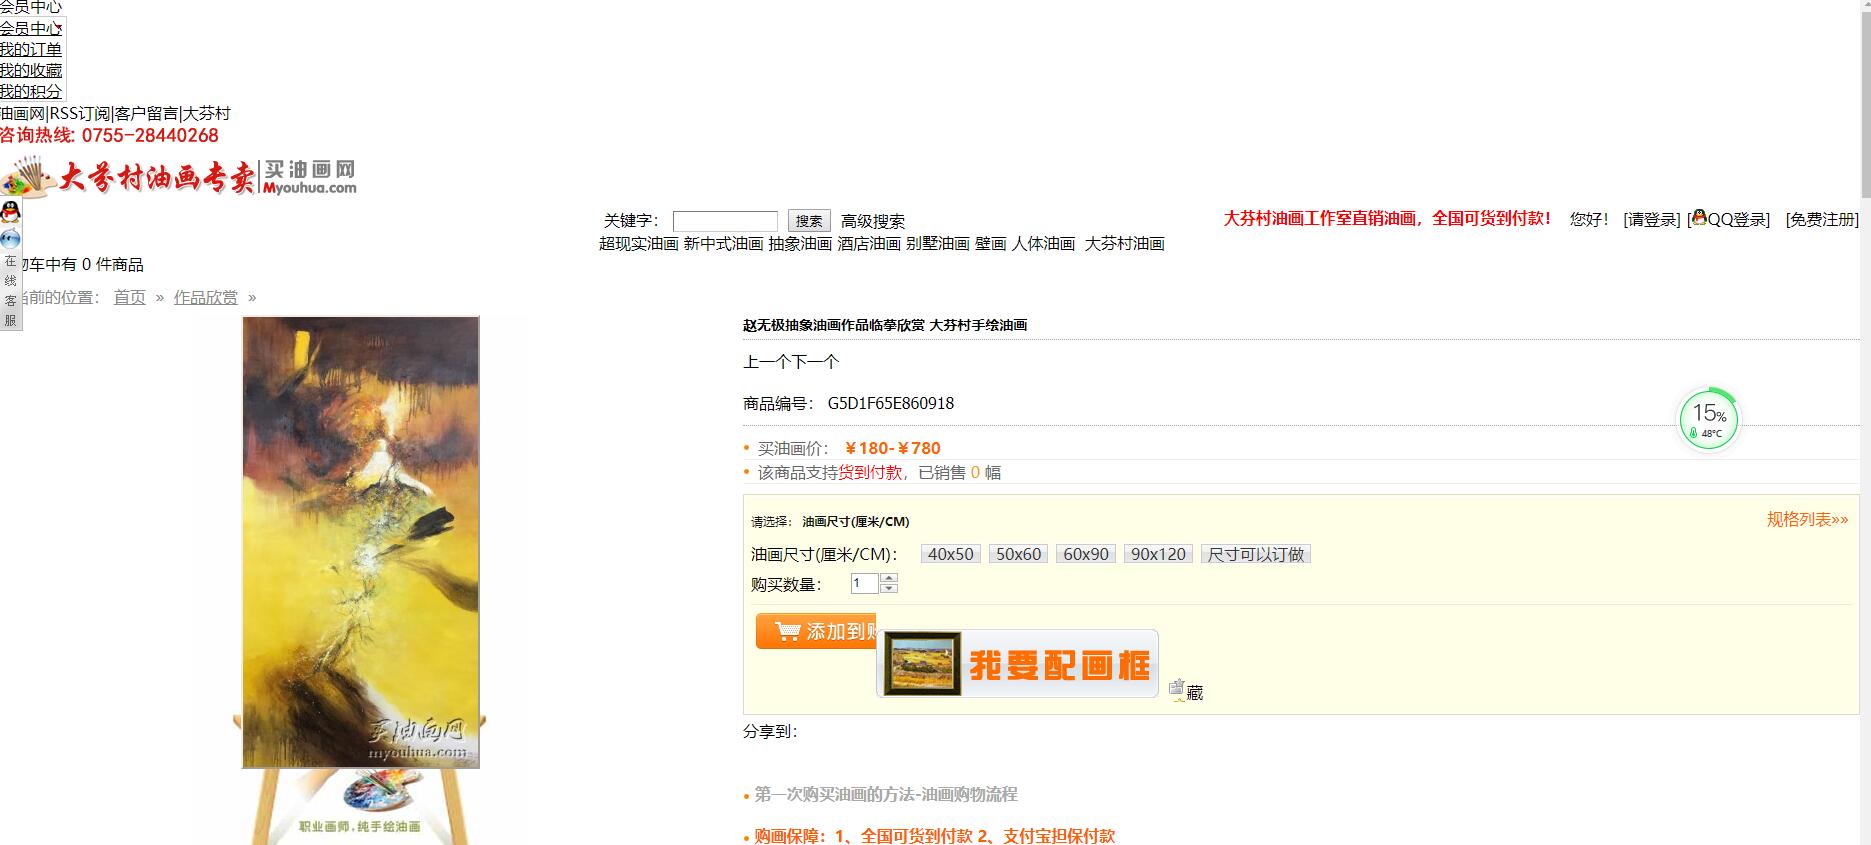
Task: Click the circular 15% 48°C status widget
Action: (x=1708, y=419)
